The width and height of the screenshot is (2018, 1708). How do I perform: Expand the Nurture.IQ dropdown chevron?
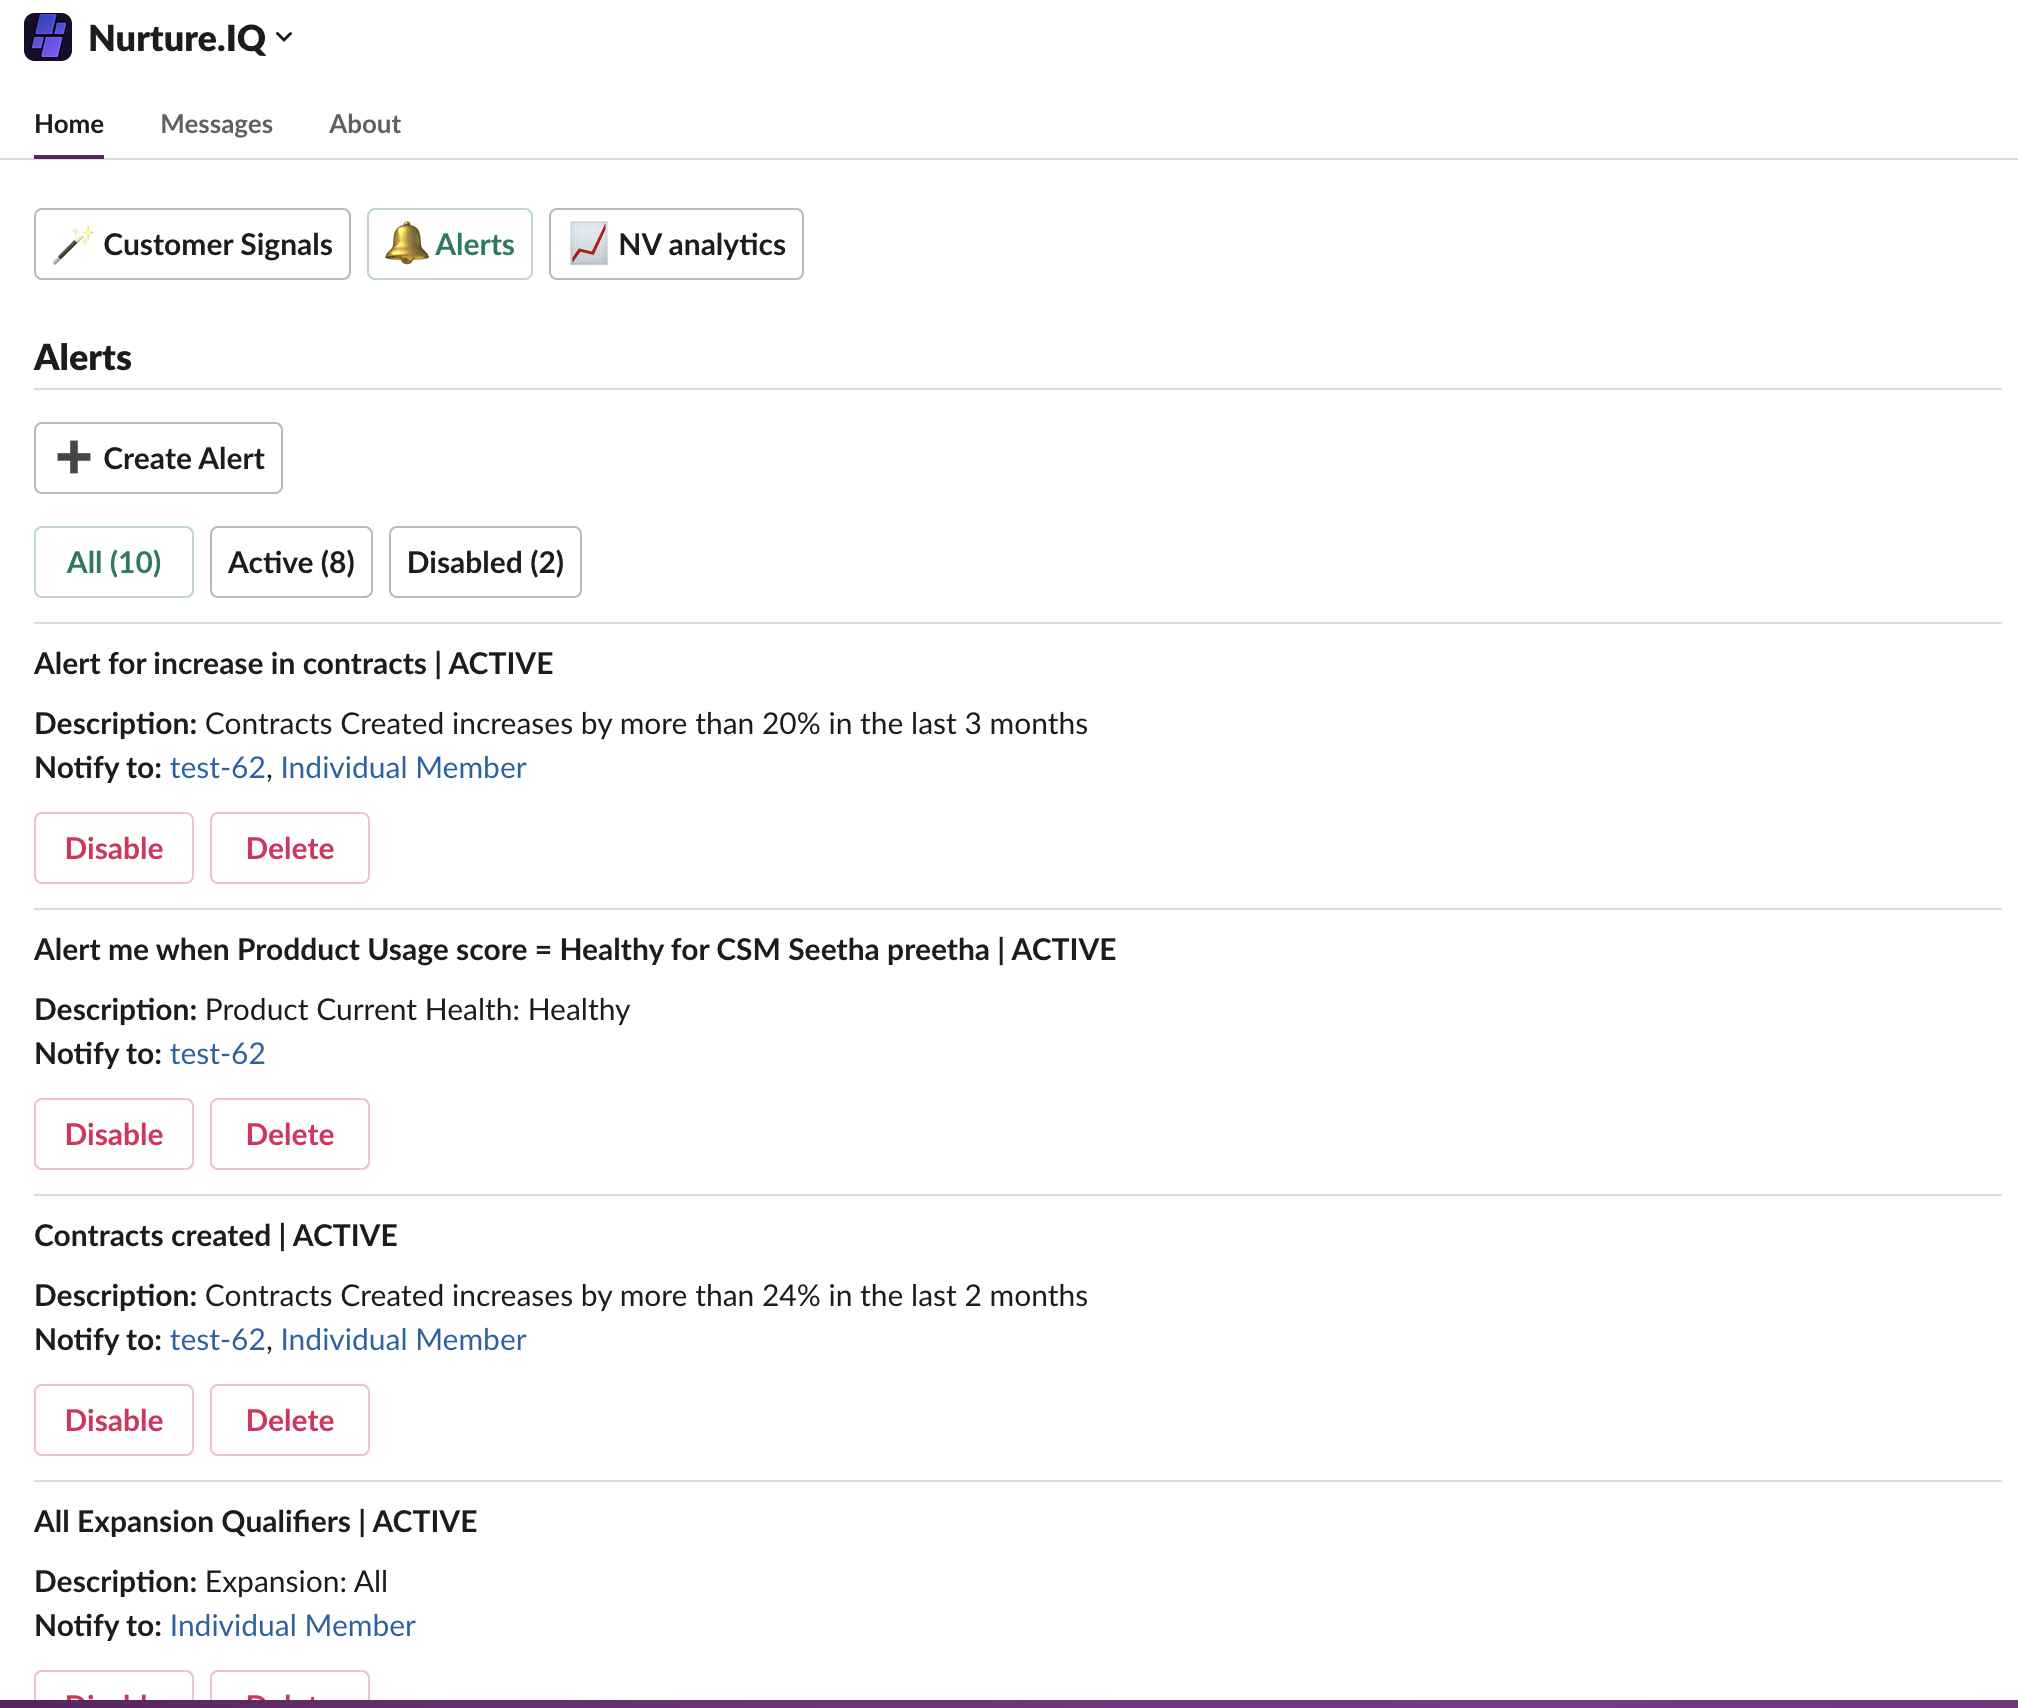click(x=285, y=37)
